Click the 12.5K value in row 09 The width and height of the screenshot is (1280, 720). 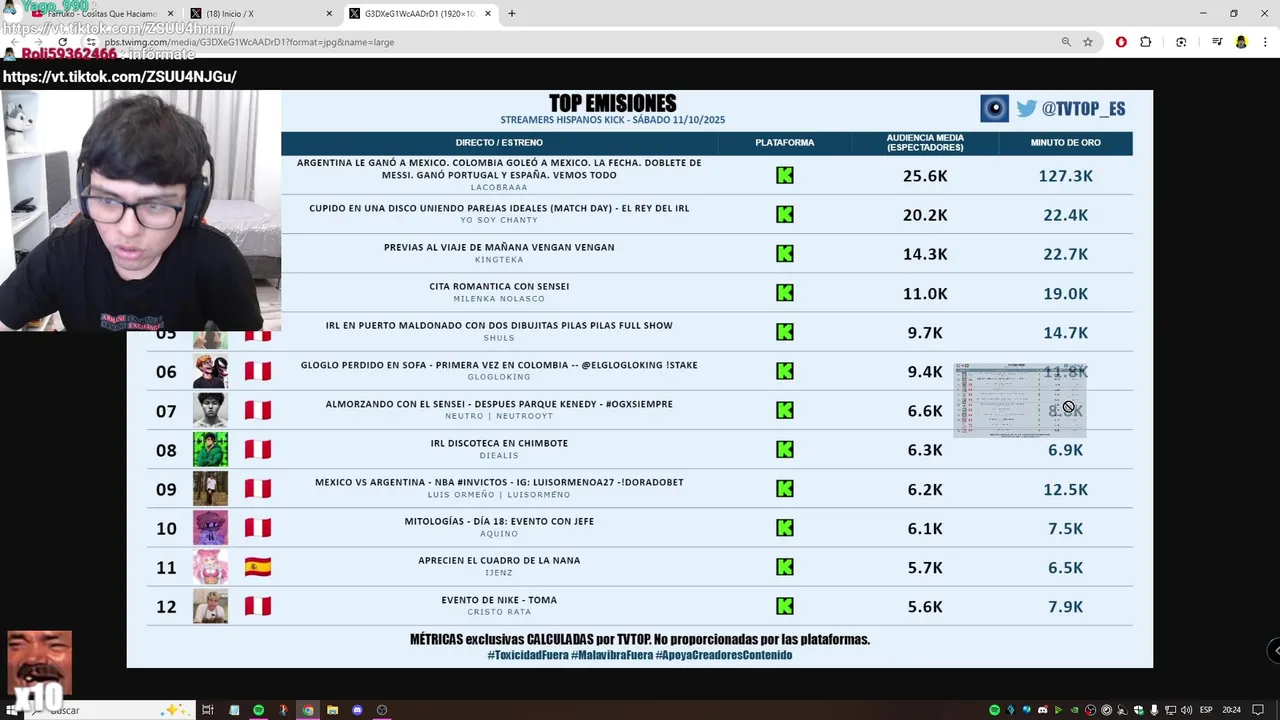1066,489
